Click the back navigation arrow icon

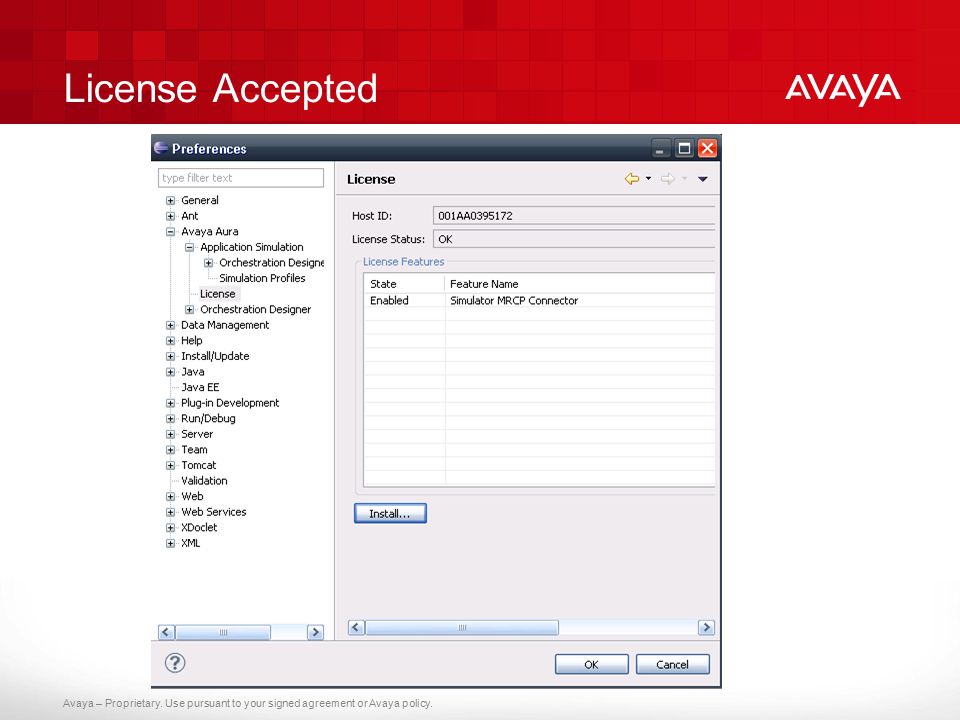pos(632,179)
